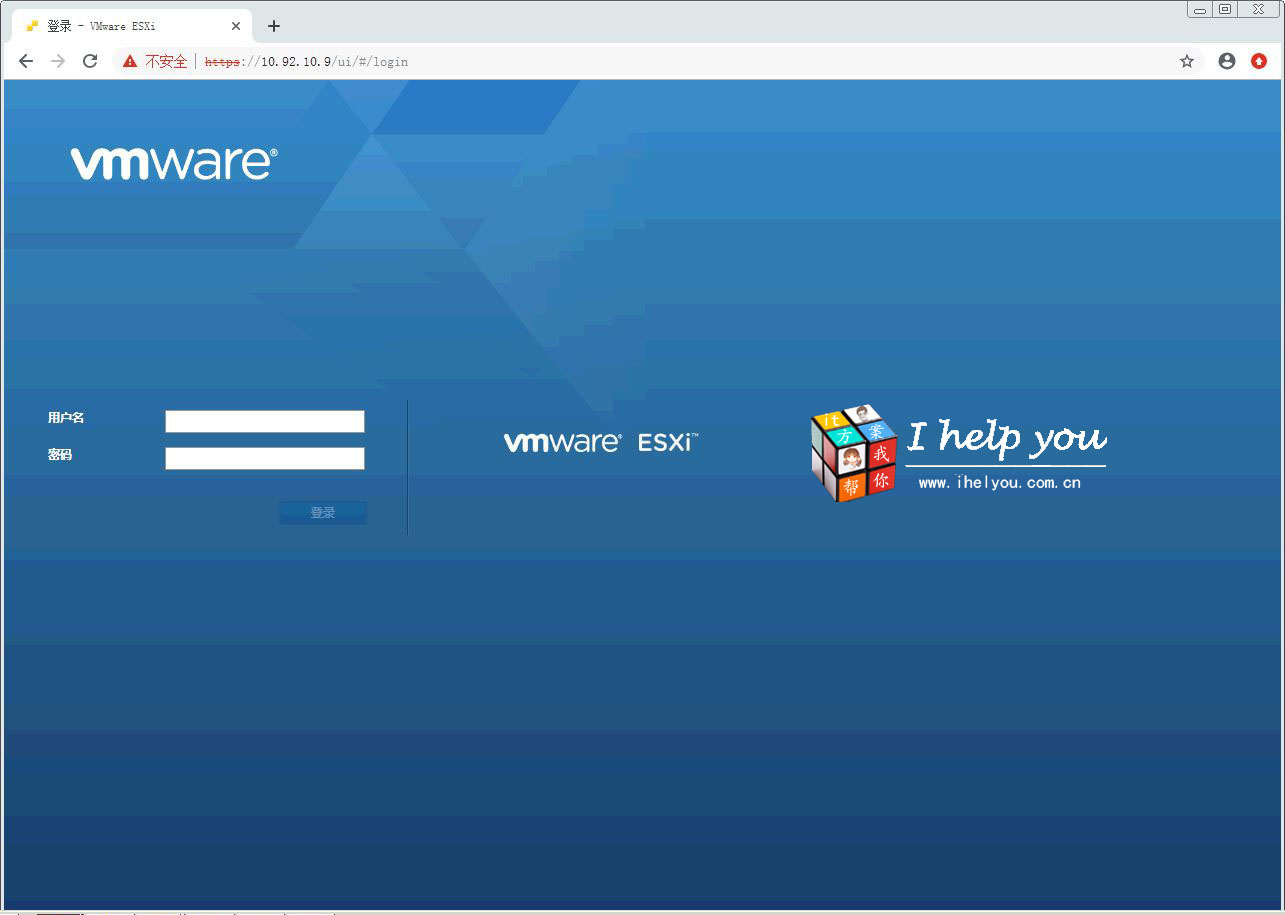Click the 登录 button
Viewport: 1285px width, 915px height.
pos(323,513)
